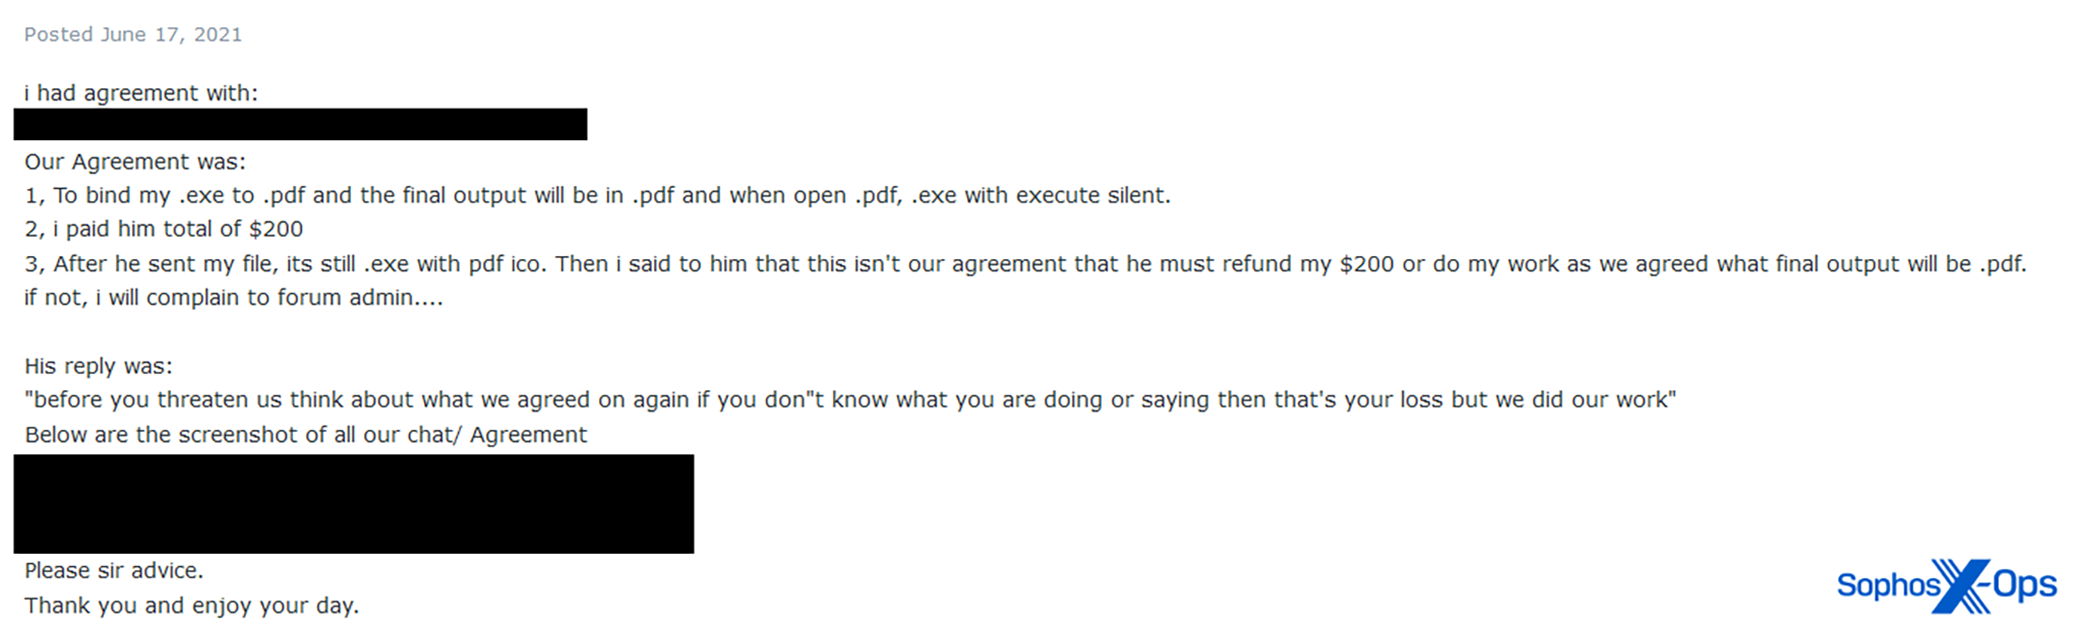
Task: Click the redacted username bar under "agreement with"
Action: click(300, 125)
